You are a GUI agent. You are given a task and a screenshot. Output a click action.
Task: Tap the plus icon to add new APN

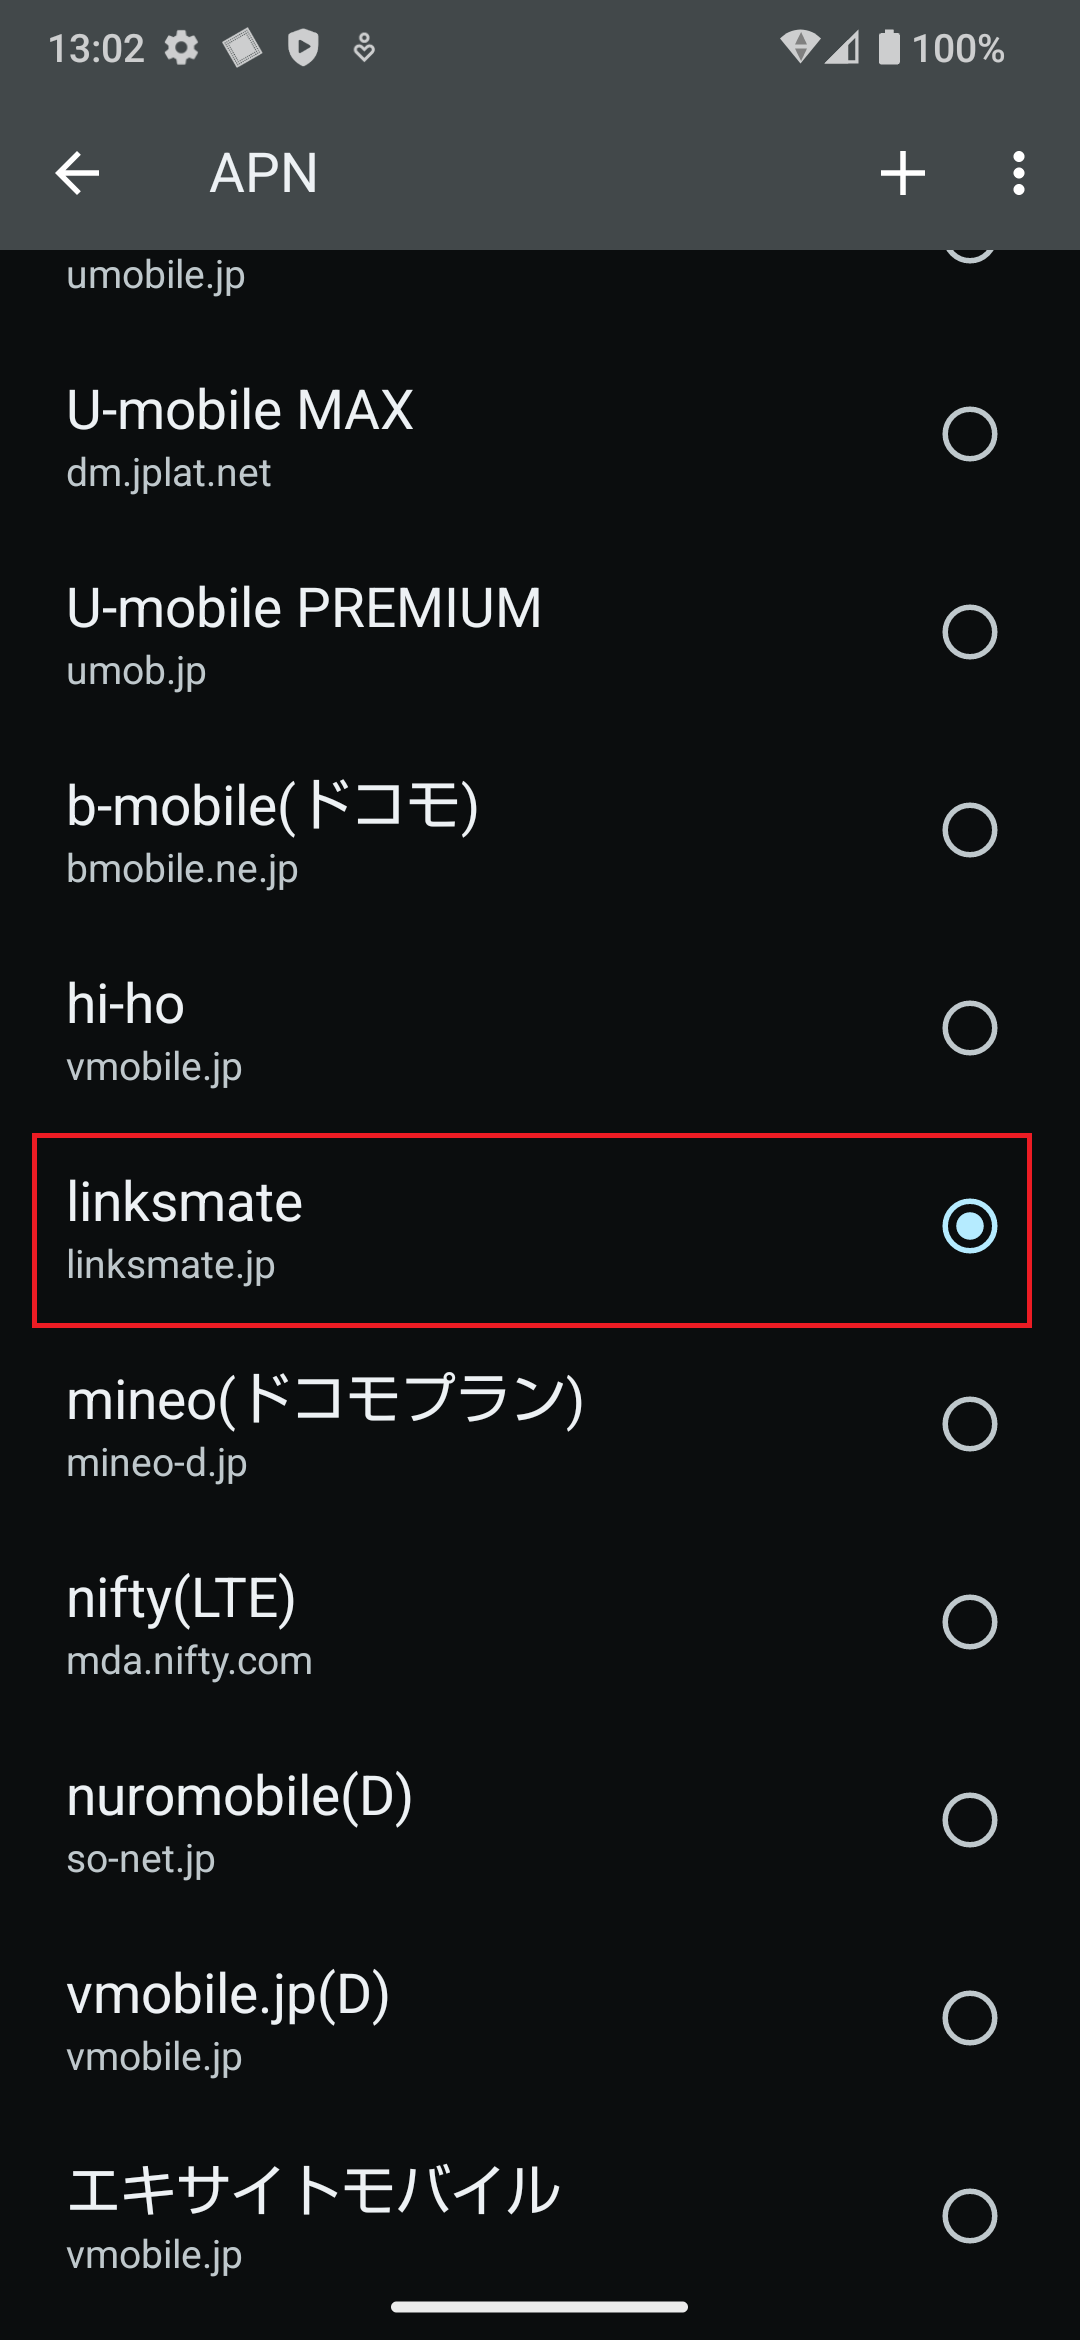click(901, 173)
